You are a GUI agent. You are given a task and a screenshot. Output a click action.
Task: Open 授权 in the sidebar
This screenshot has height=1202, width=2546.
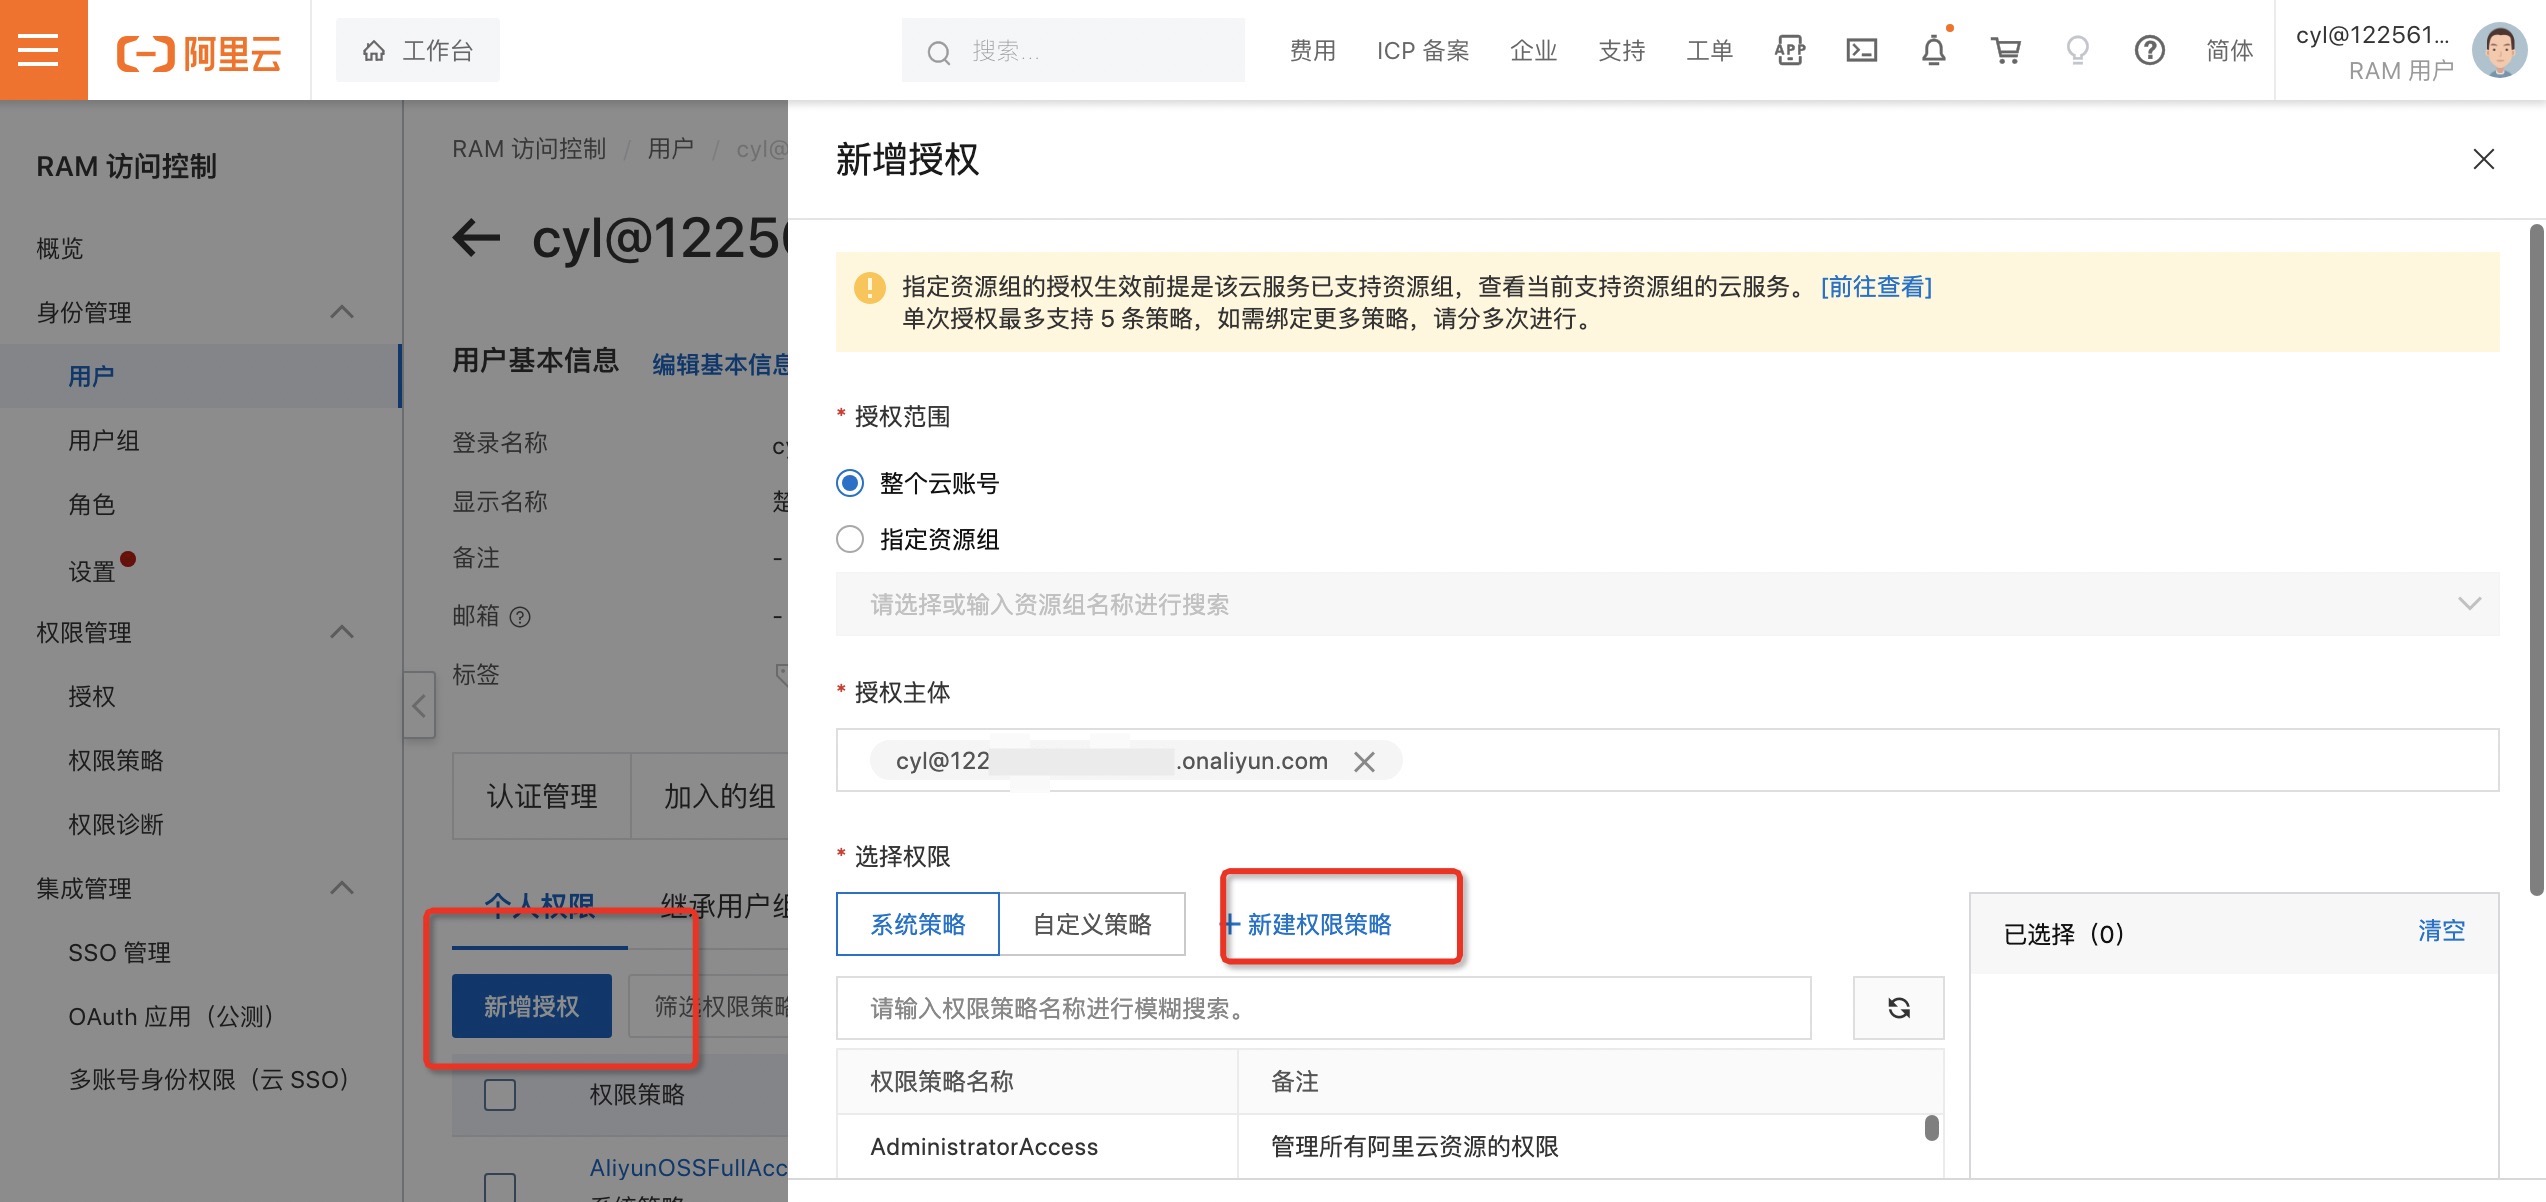tap(91, 696)
